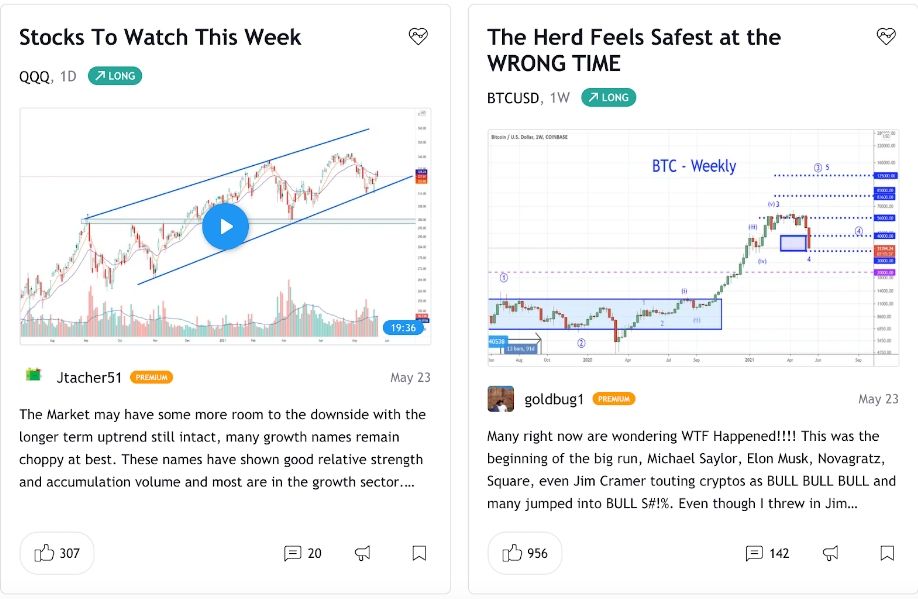Bookmark the Stocks To Watch idea
The width and height of the screenshot is (918, 599).
[419, 553]
